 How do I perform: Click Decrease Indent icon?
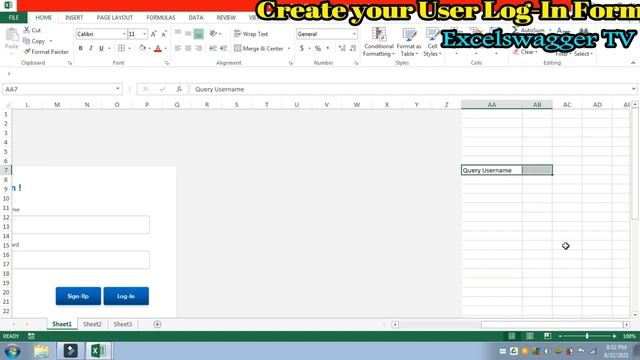pos(213,49)
